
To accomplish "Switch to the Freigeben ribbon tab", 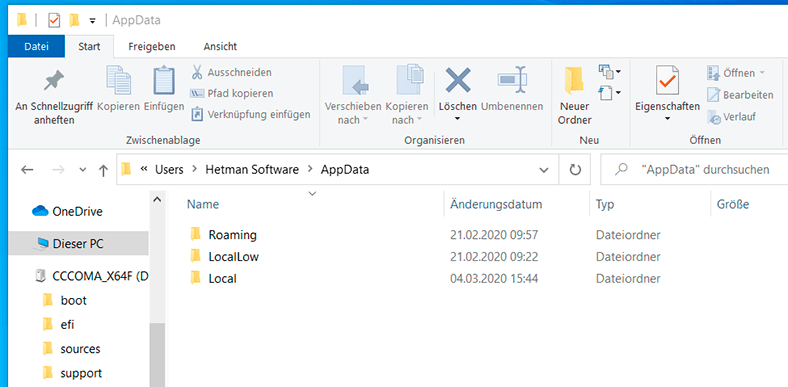I will coord(152,46).
